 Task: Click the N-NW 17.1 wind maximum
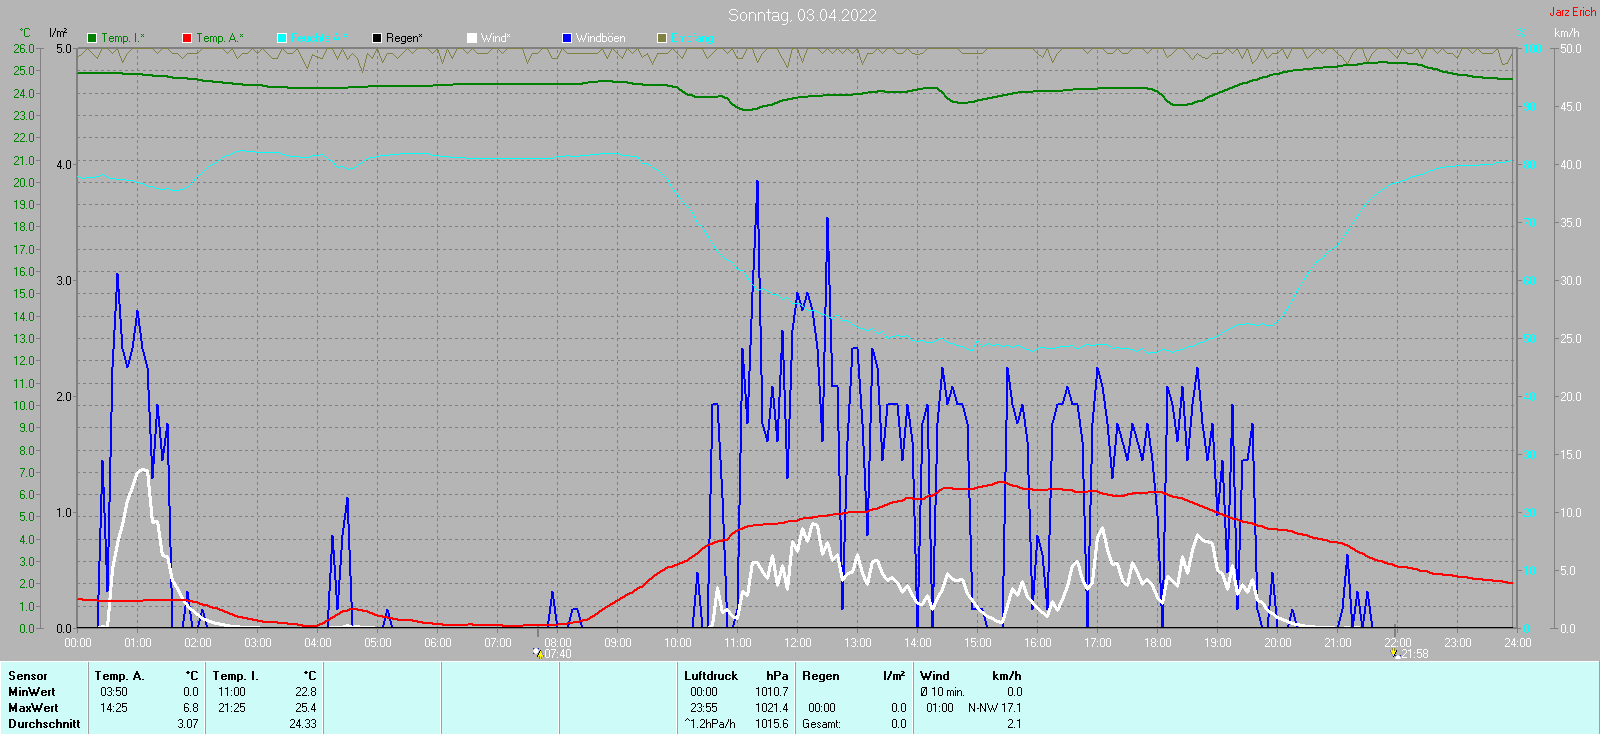pyautogui.click(x=994, y=708)
